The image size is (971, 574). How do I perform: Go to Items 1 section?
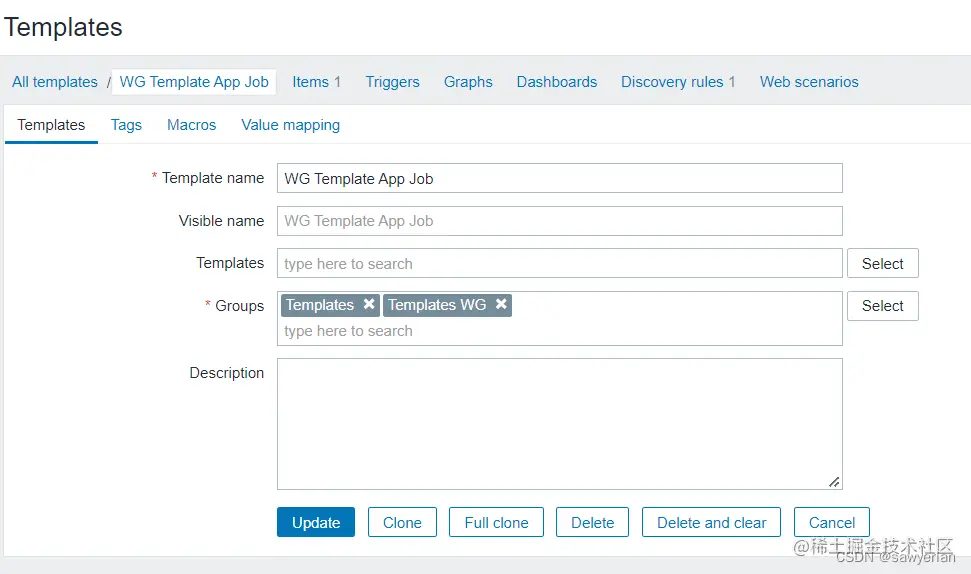(x=316, y=82)
